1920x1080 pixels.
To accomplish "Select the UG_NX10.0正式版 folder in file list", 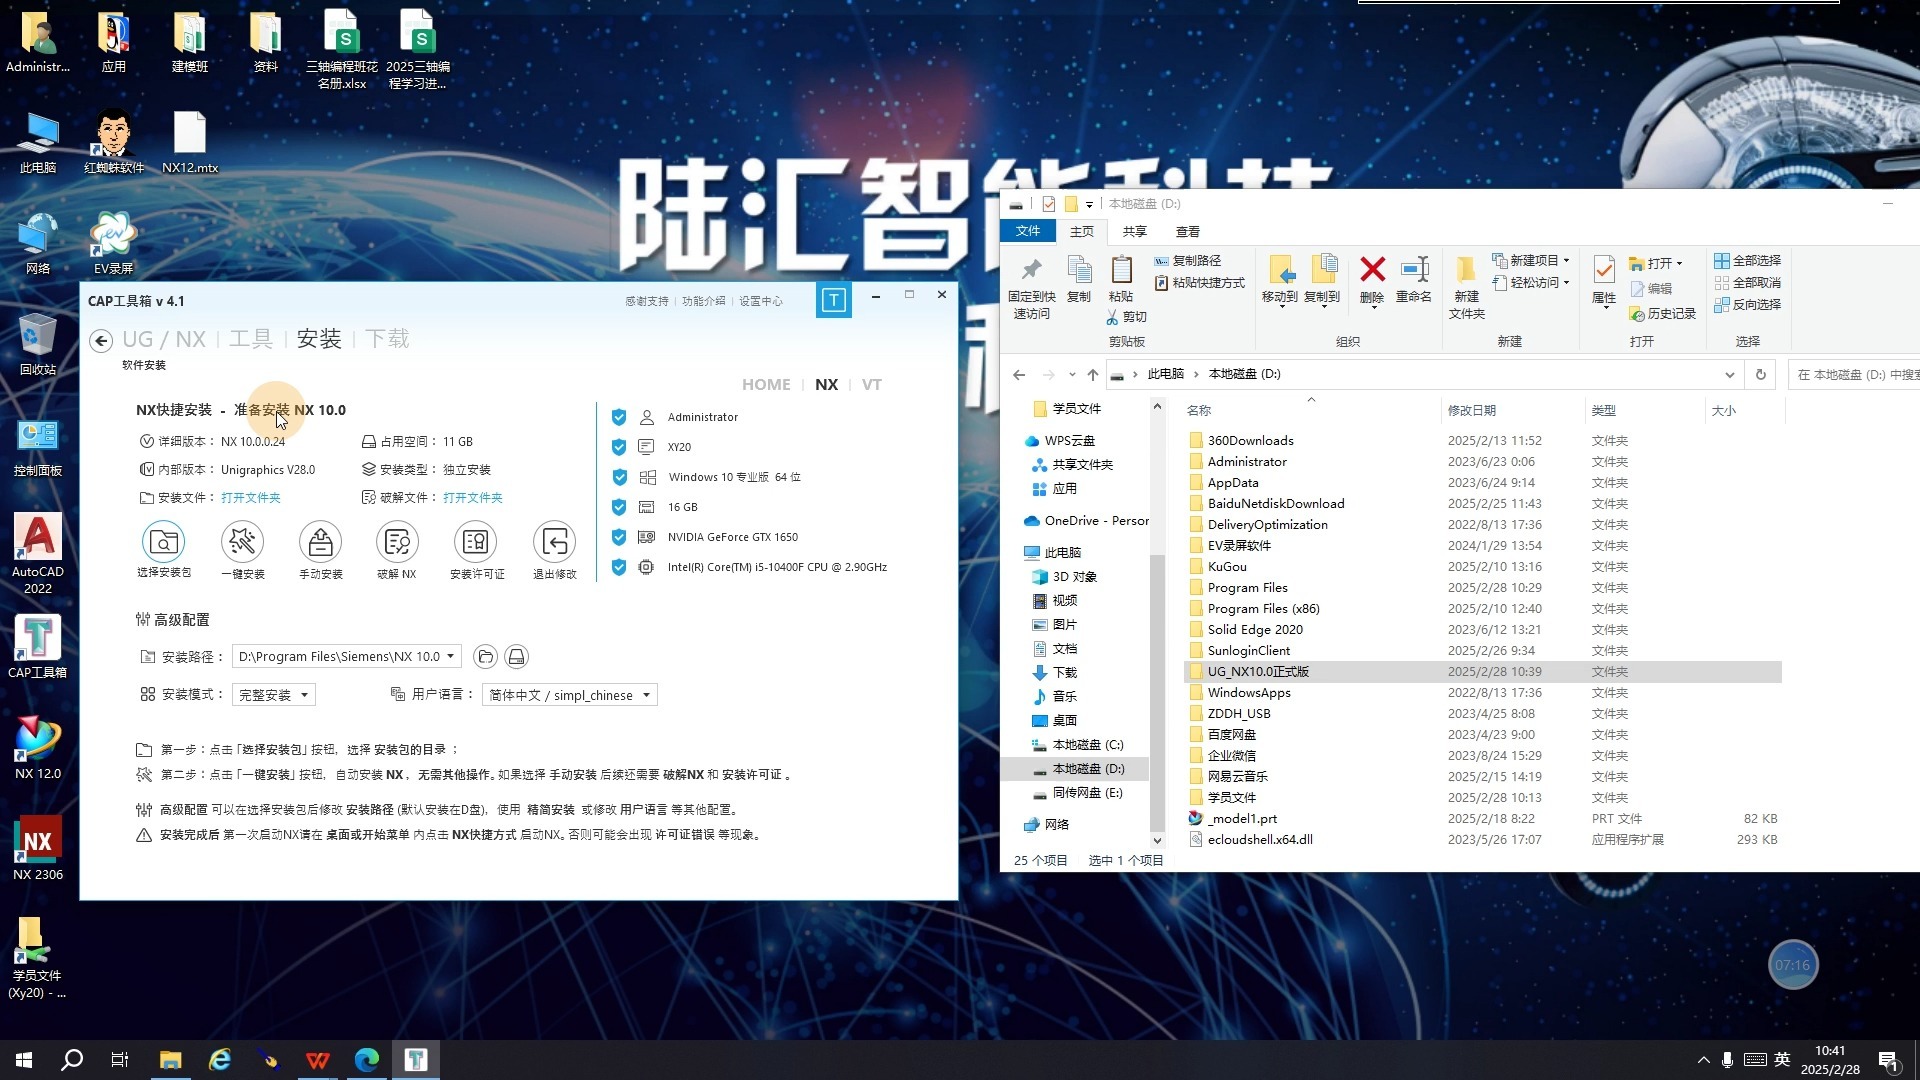I will (x=1259, y=671).
